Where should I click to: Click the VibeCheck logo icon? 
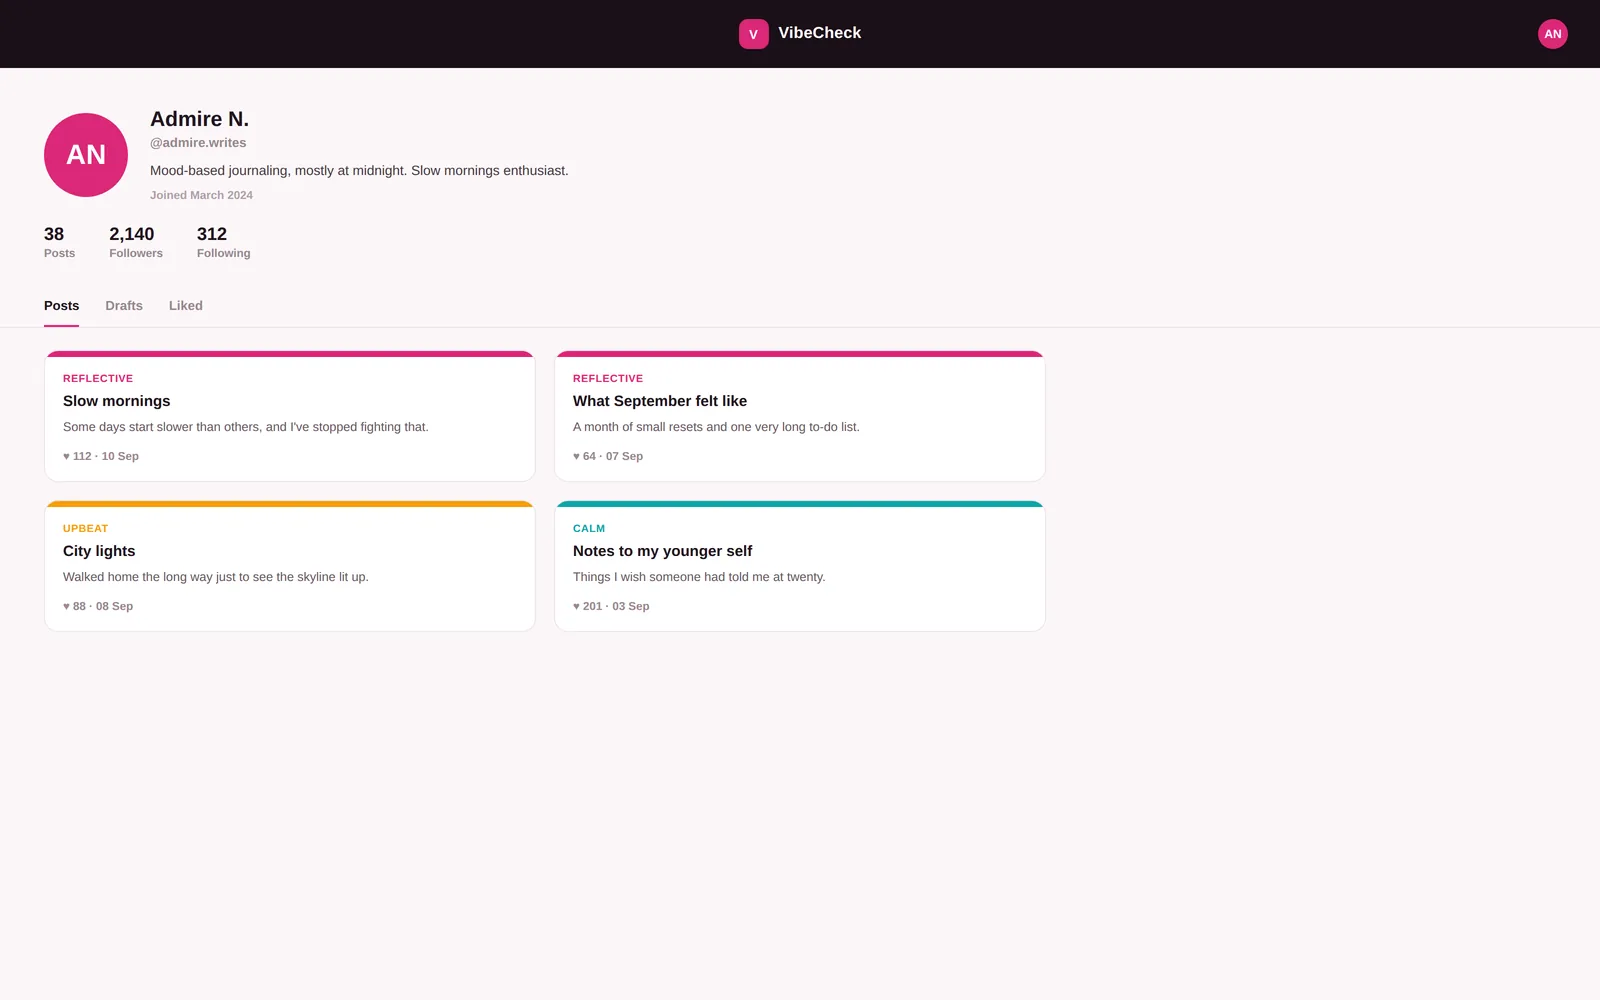point(753,34)
